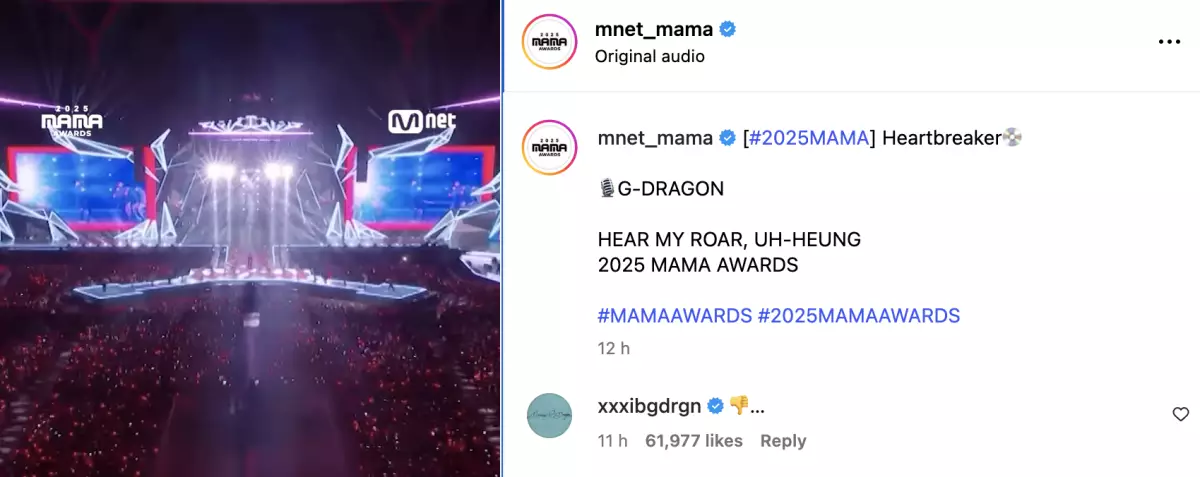Open the #2025MAMA hashtag

pos(808,138)
